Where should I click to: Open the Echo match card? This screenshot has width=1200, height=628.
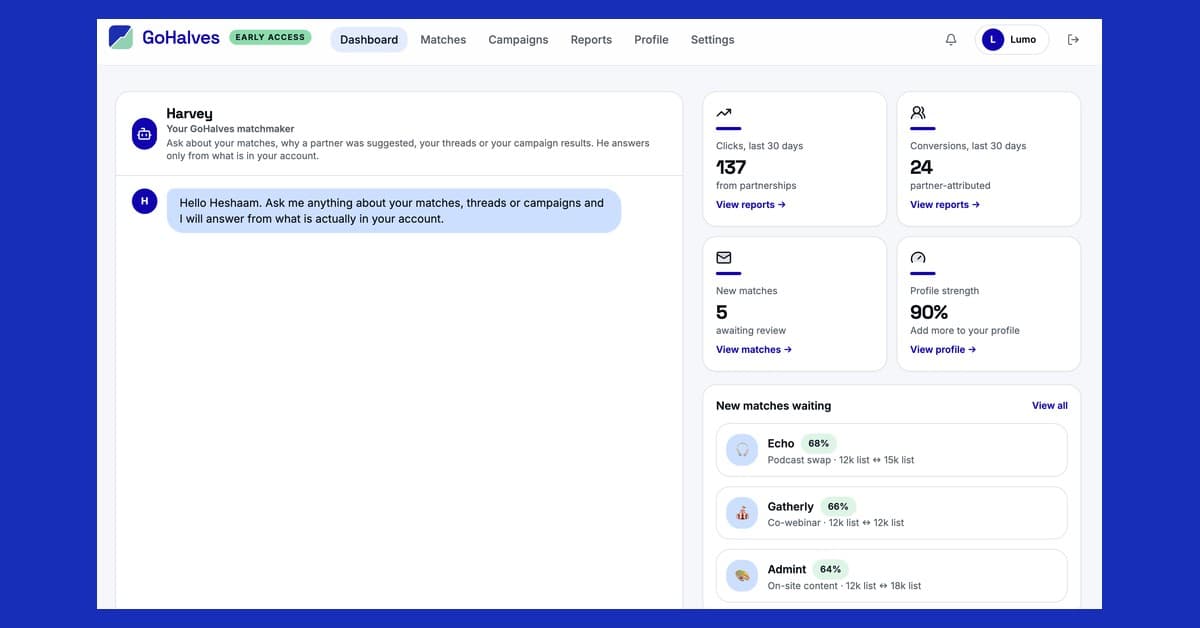pos(892,450)
